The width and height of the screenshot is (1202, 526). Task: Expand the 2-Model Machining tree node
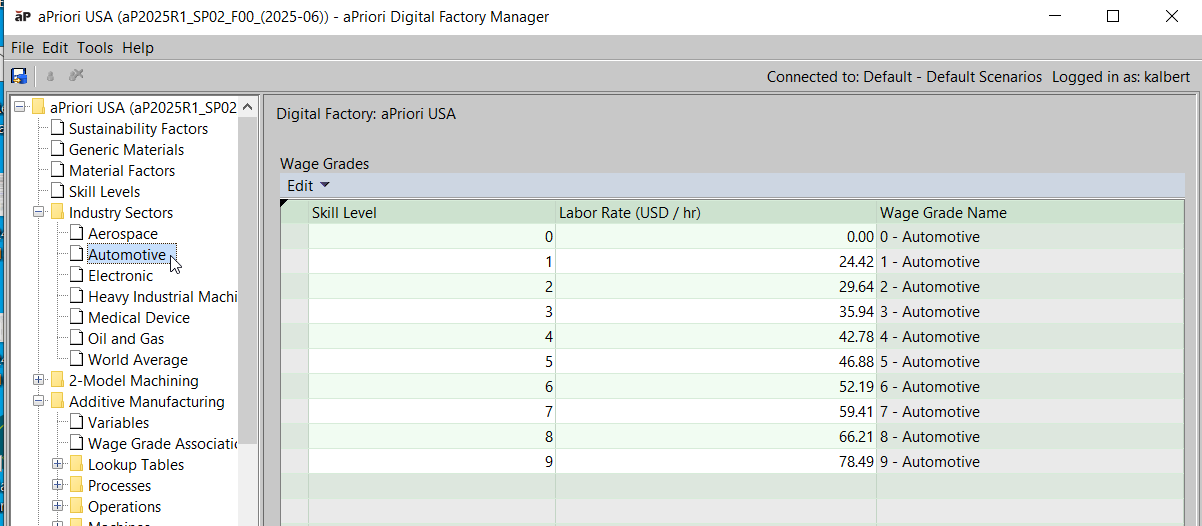point(38,380)
